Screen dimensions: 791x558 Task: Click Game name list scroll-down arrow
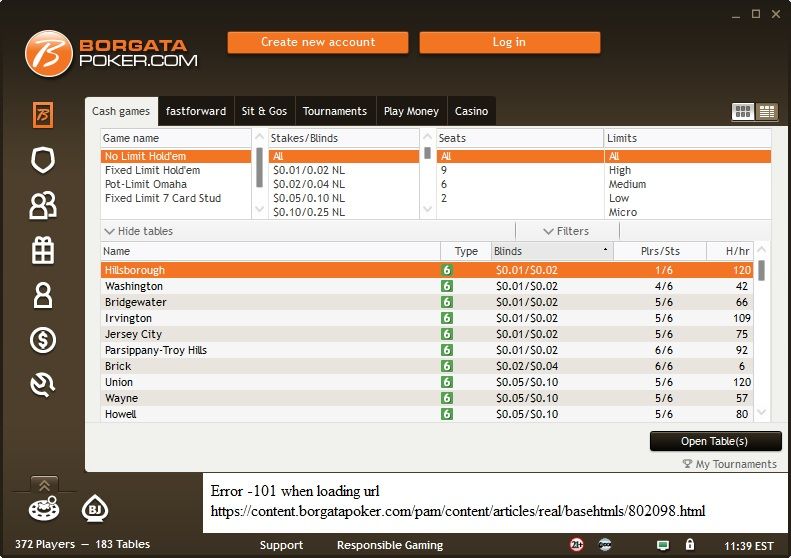click(259, 208)
